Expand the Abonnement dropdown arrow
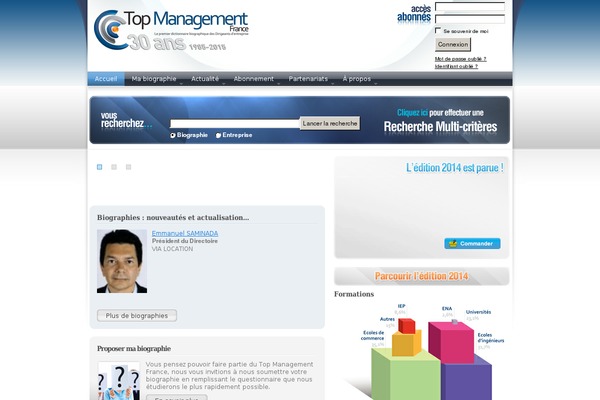 pos(278,83)
